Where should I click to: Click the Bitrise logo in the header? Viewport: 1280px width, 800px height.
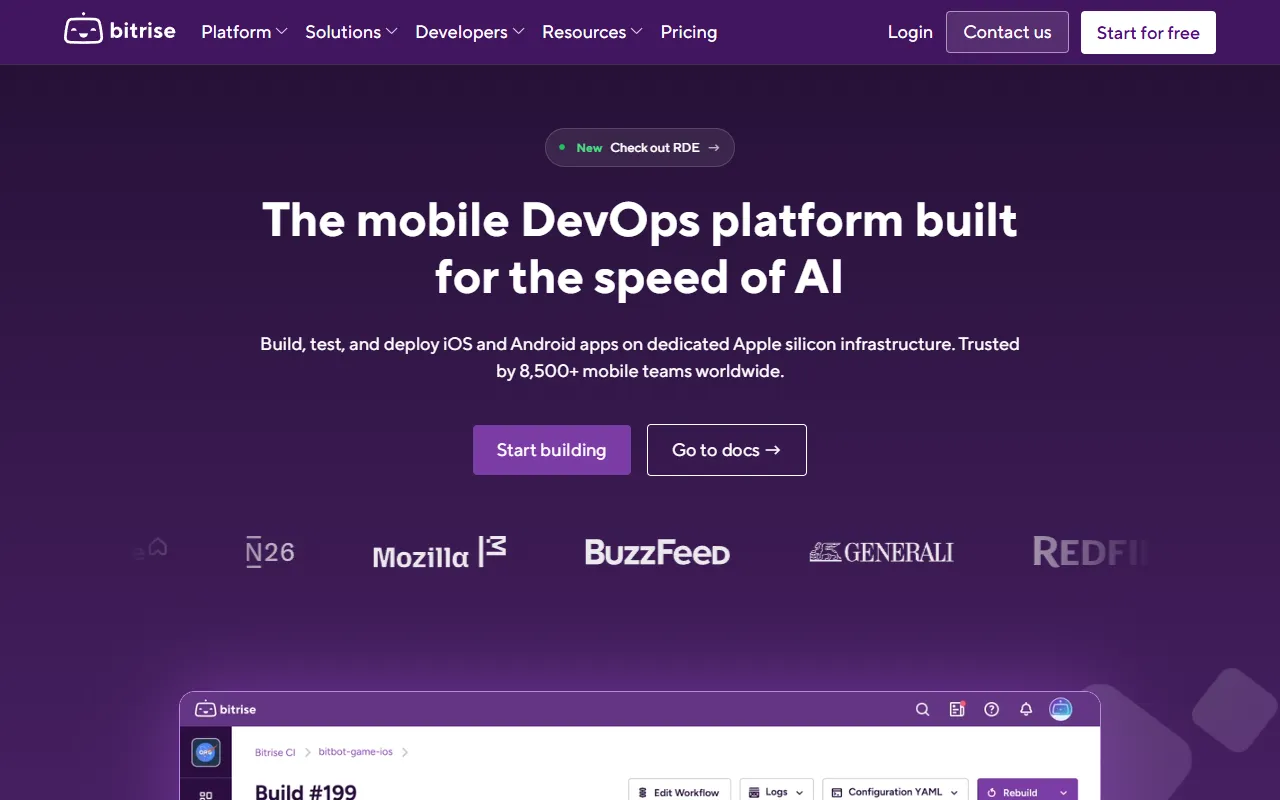click(120, 31)
